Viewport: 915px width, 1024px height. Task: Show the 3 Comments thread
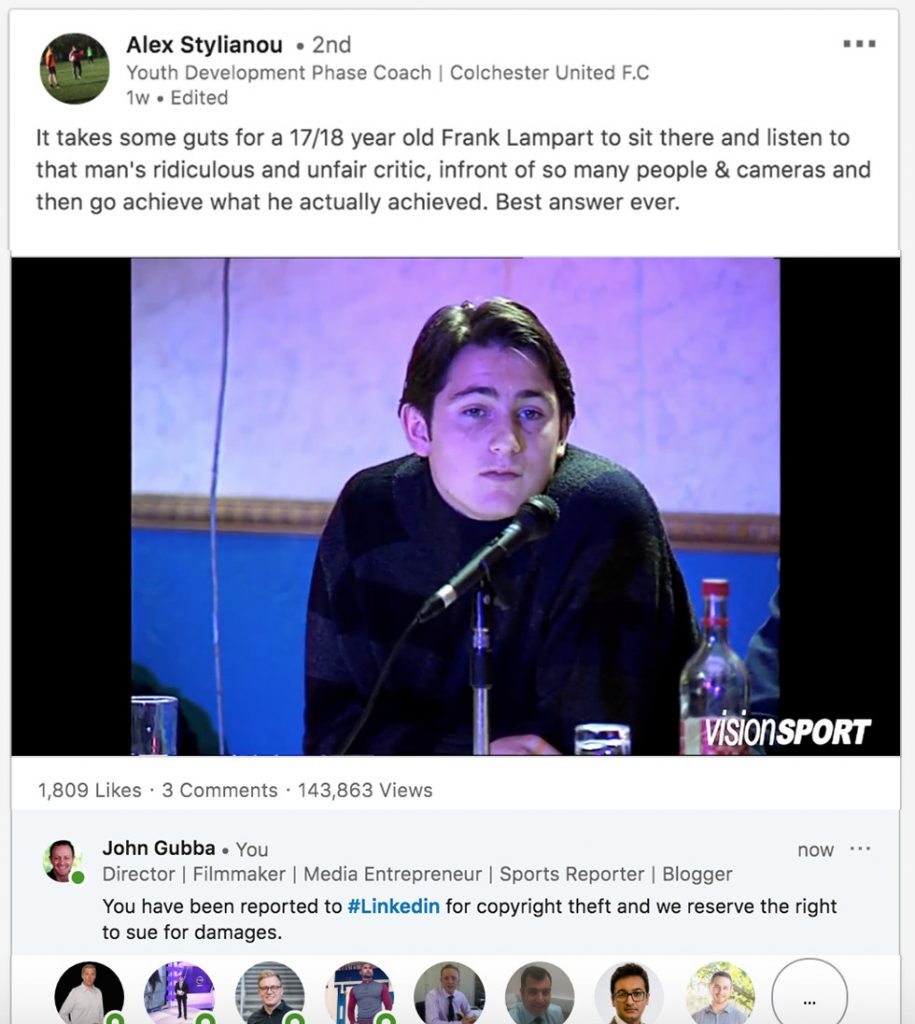pyautogui.click(x=219, y=790)
